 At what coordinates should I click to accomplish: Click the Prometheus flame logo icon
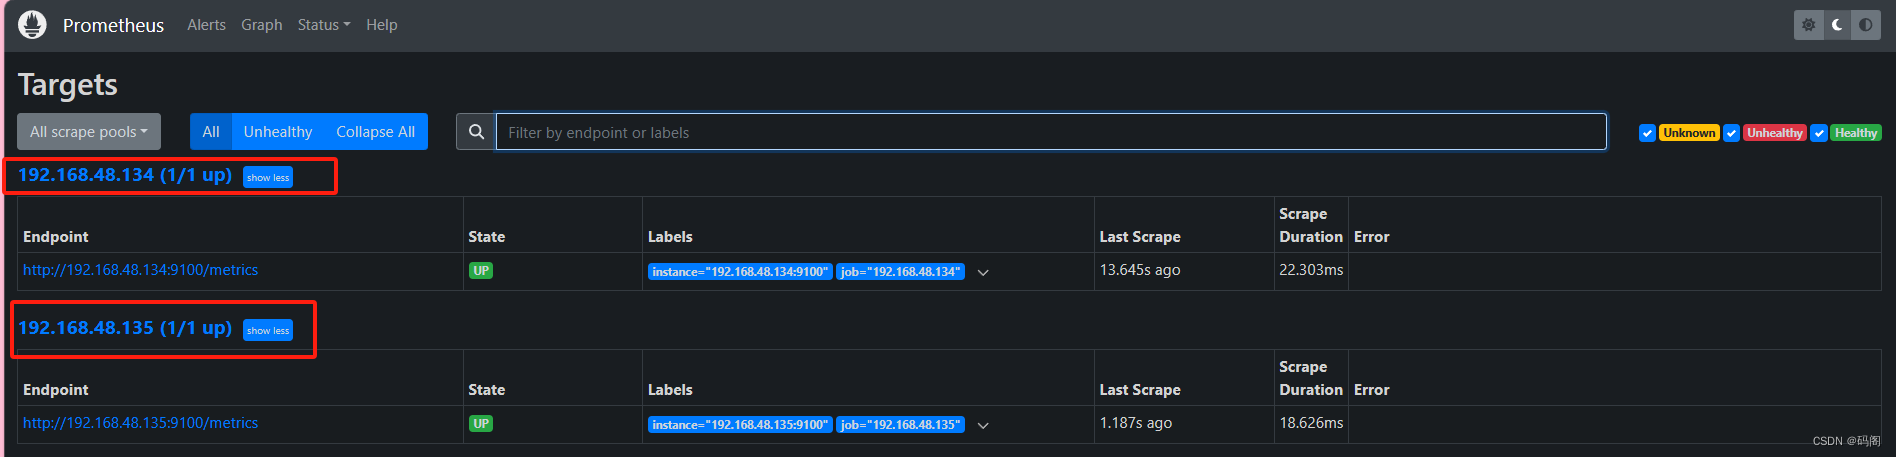click(32, 25)
